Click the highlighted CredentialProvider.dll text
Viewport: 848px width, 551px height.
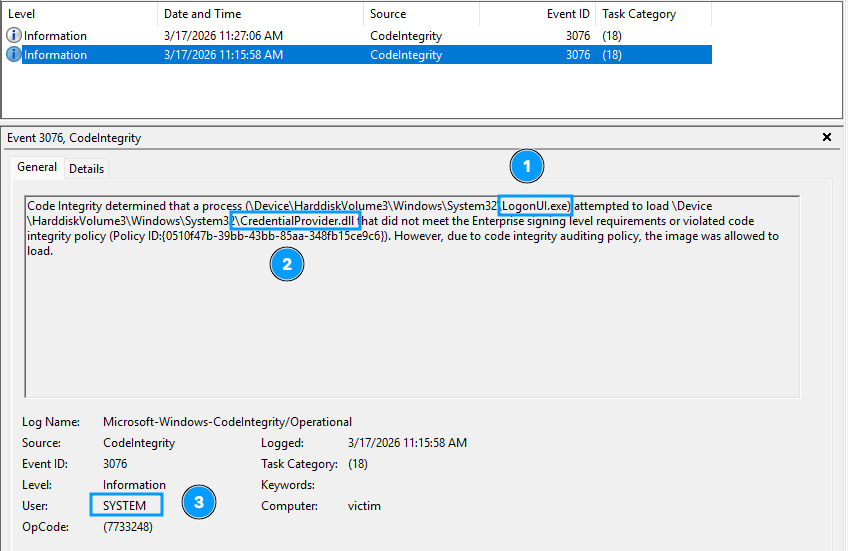[294, 221]
